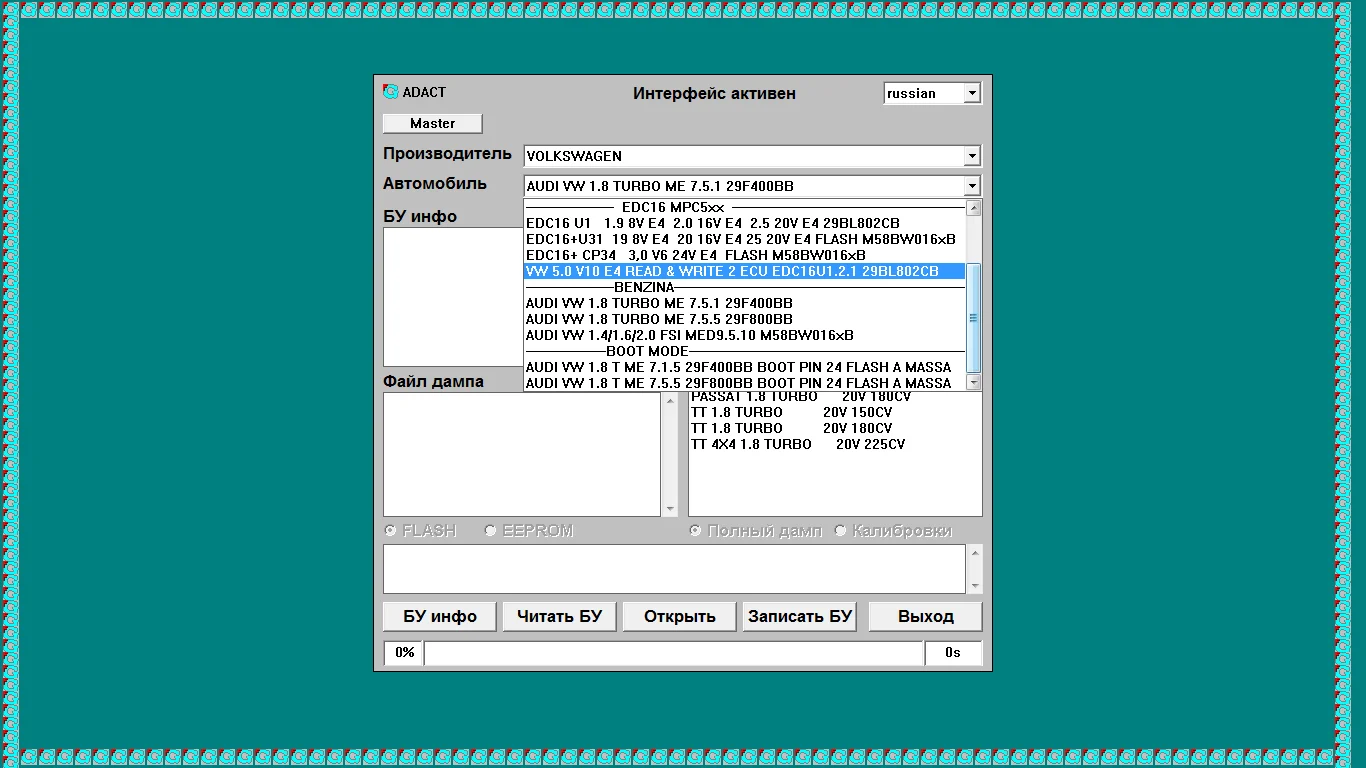Expand the Производитель VOLKSWAGEN dropdown arrow
The height and width of the screenshot is (768, 1366).
[x=971, y=156]
